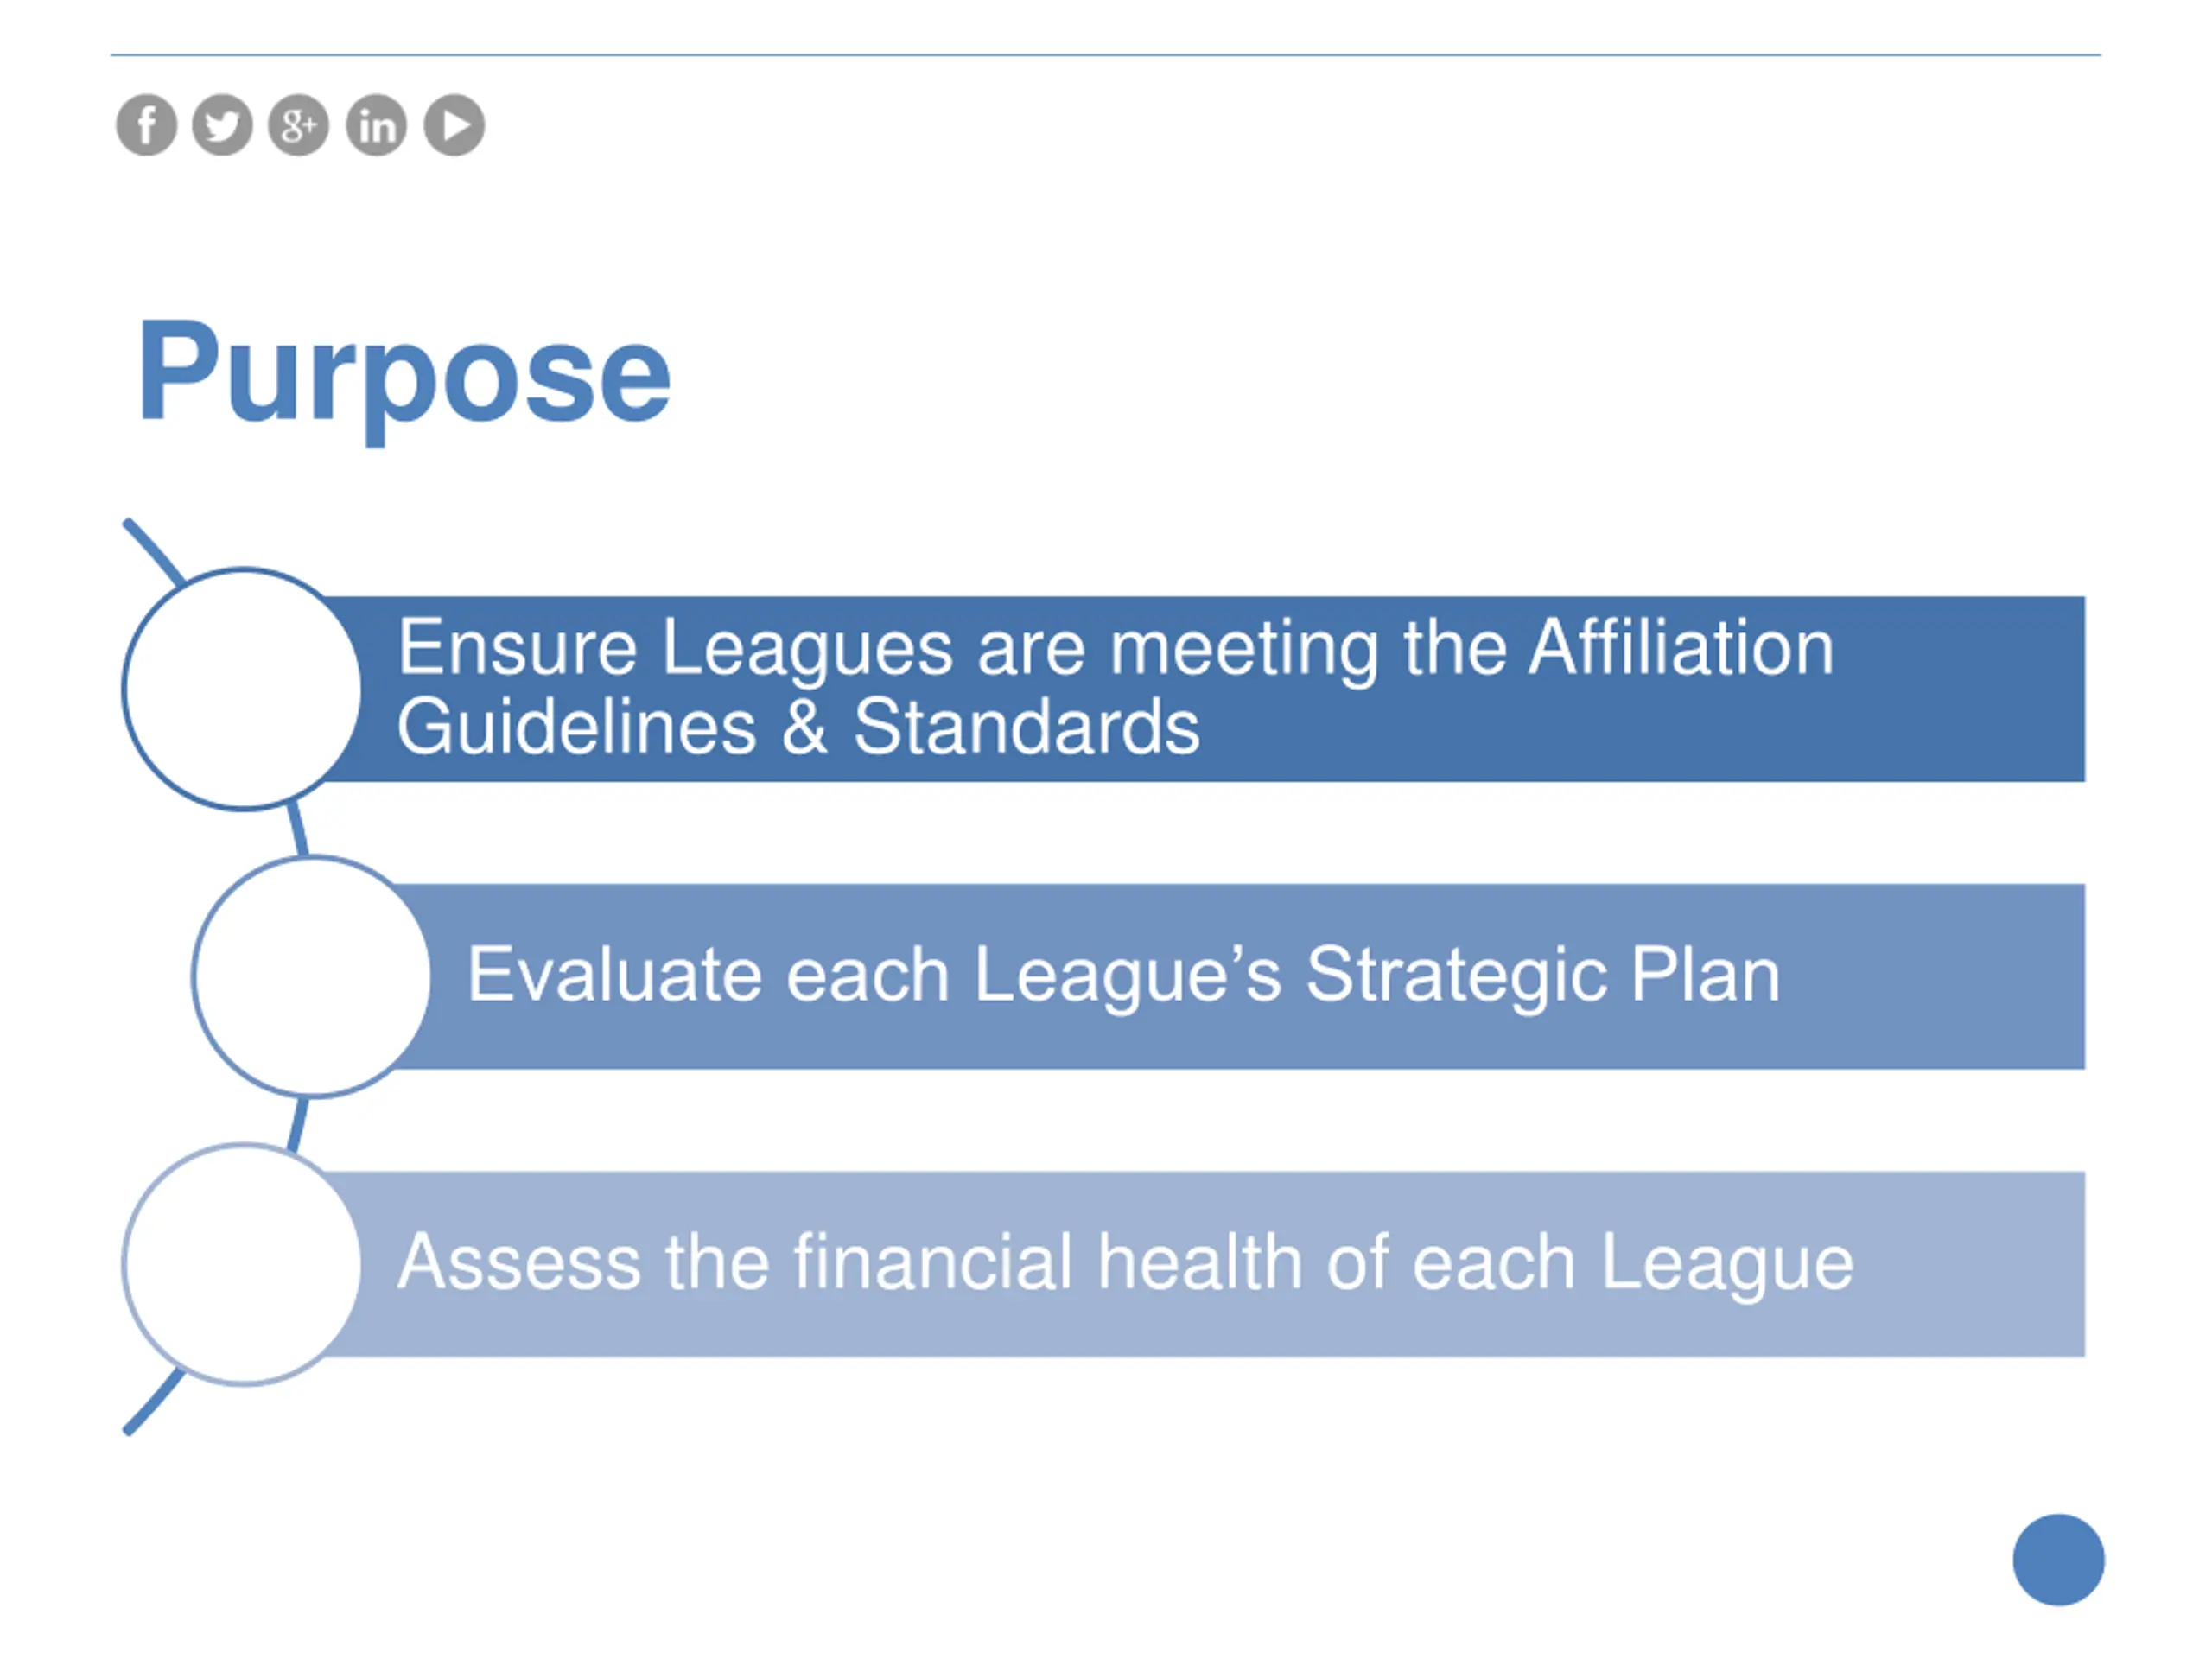Open the YouTube play icon
Image resolution: width=2212 pixels, height=1659 pixels.
coord(454,125)
